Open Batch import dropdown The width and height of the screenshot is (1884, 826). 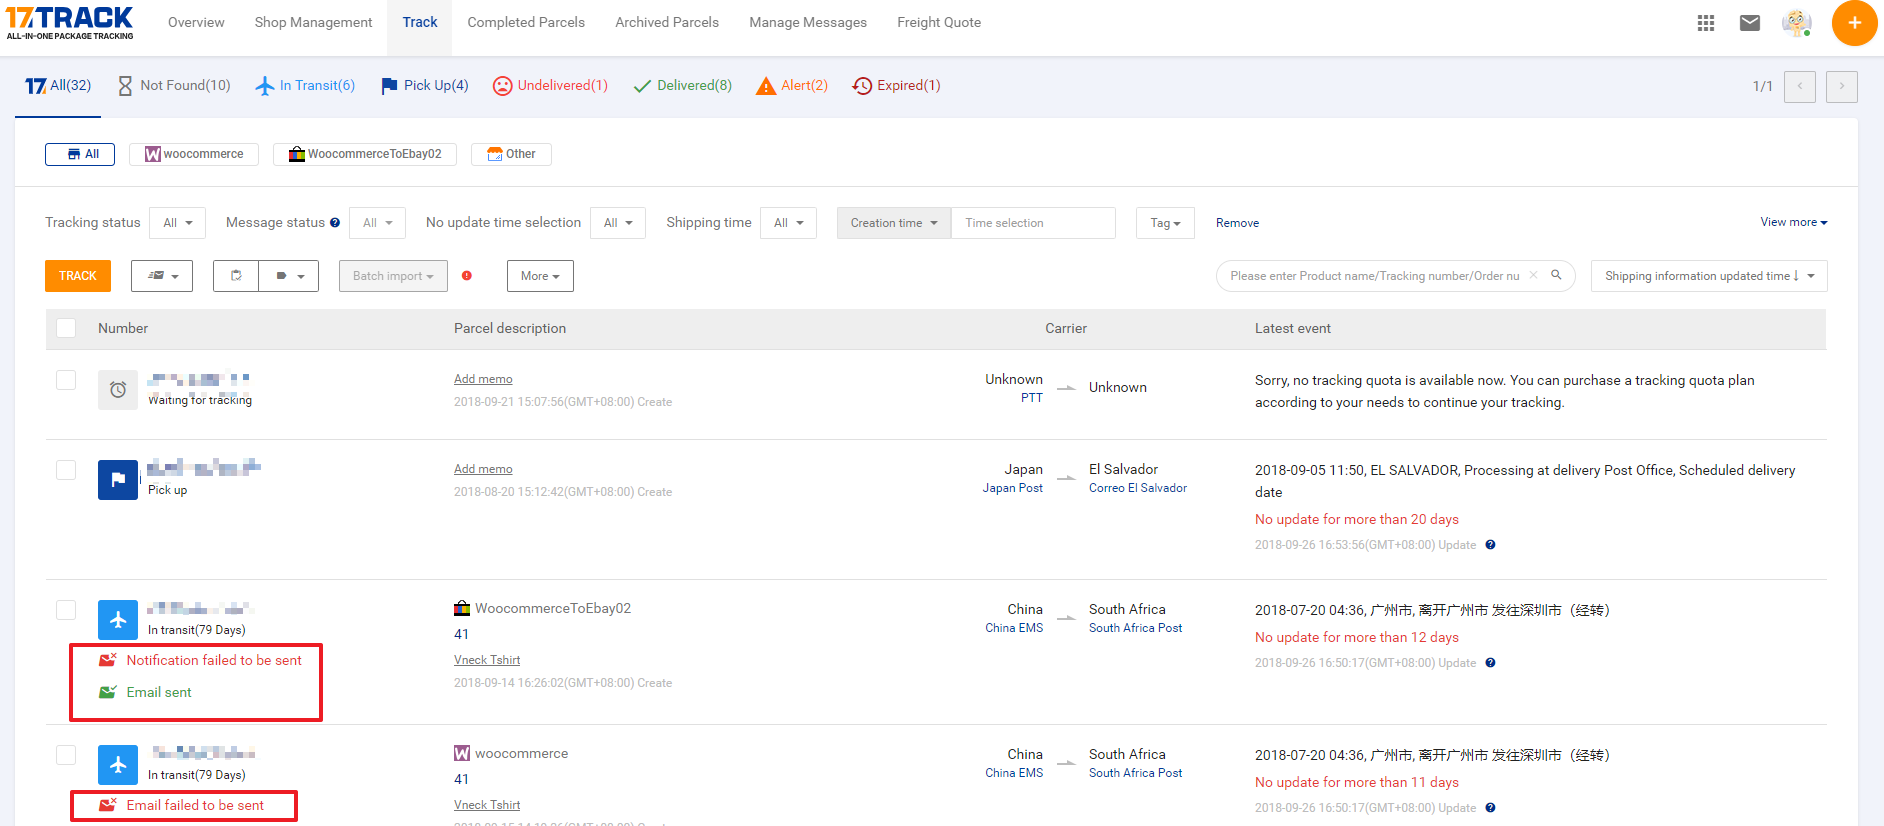pyautogui.click(x=393, y=276)
